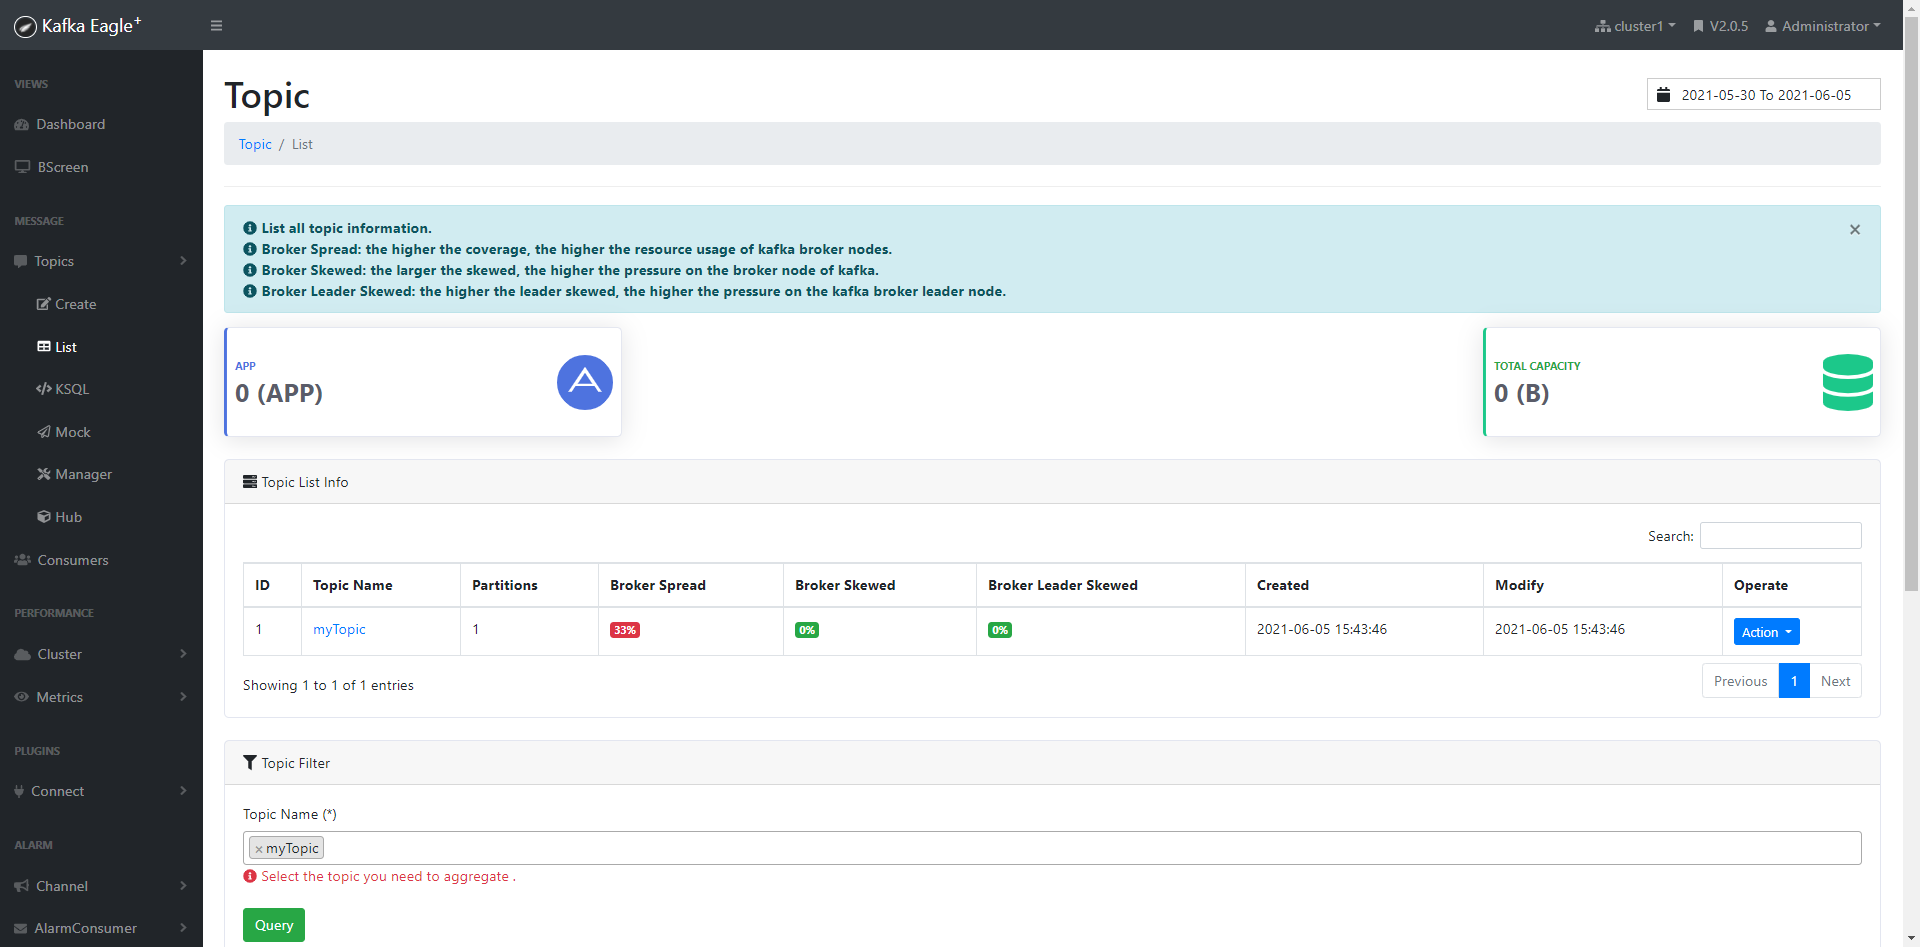Click the calendar icon in date range
This screenshot has width=1920, height=947.
(x=1663, y=95)
